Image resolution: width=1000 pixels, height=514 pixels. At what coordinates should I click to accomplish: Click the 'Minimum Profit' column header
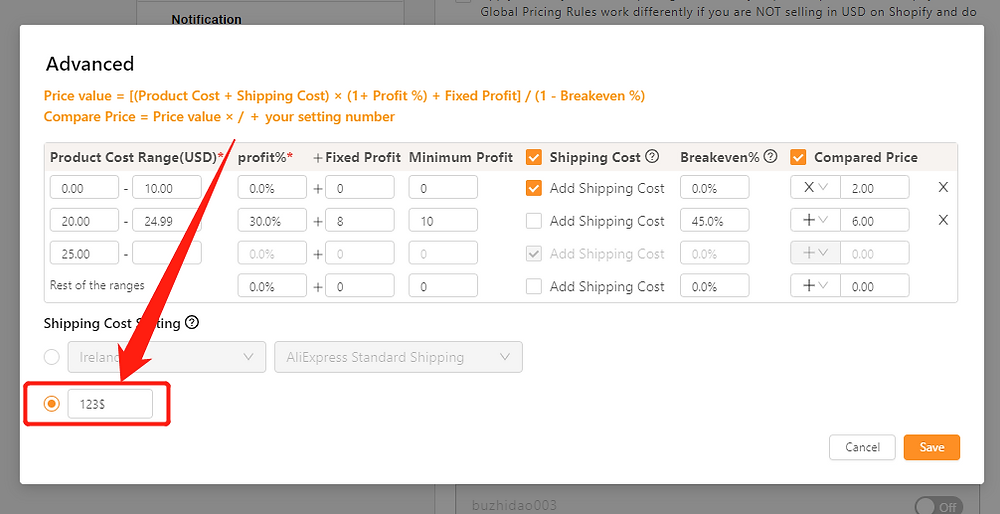click(x=461, y=157)
